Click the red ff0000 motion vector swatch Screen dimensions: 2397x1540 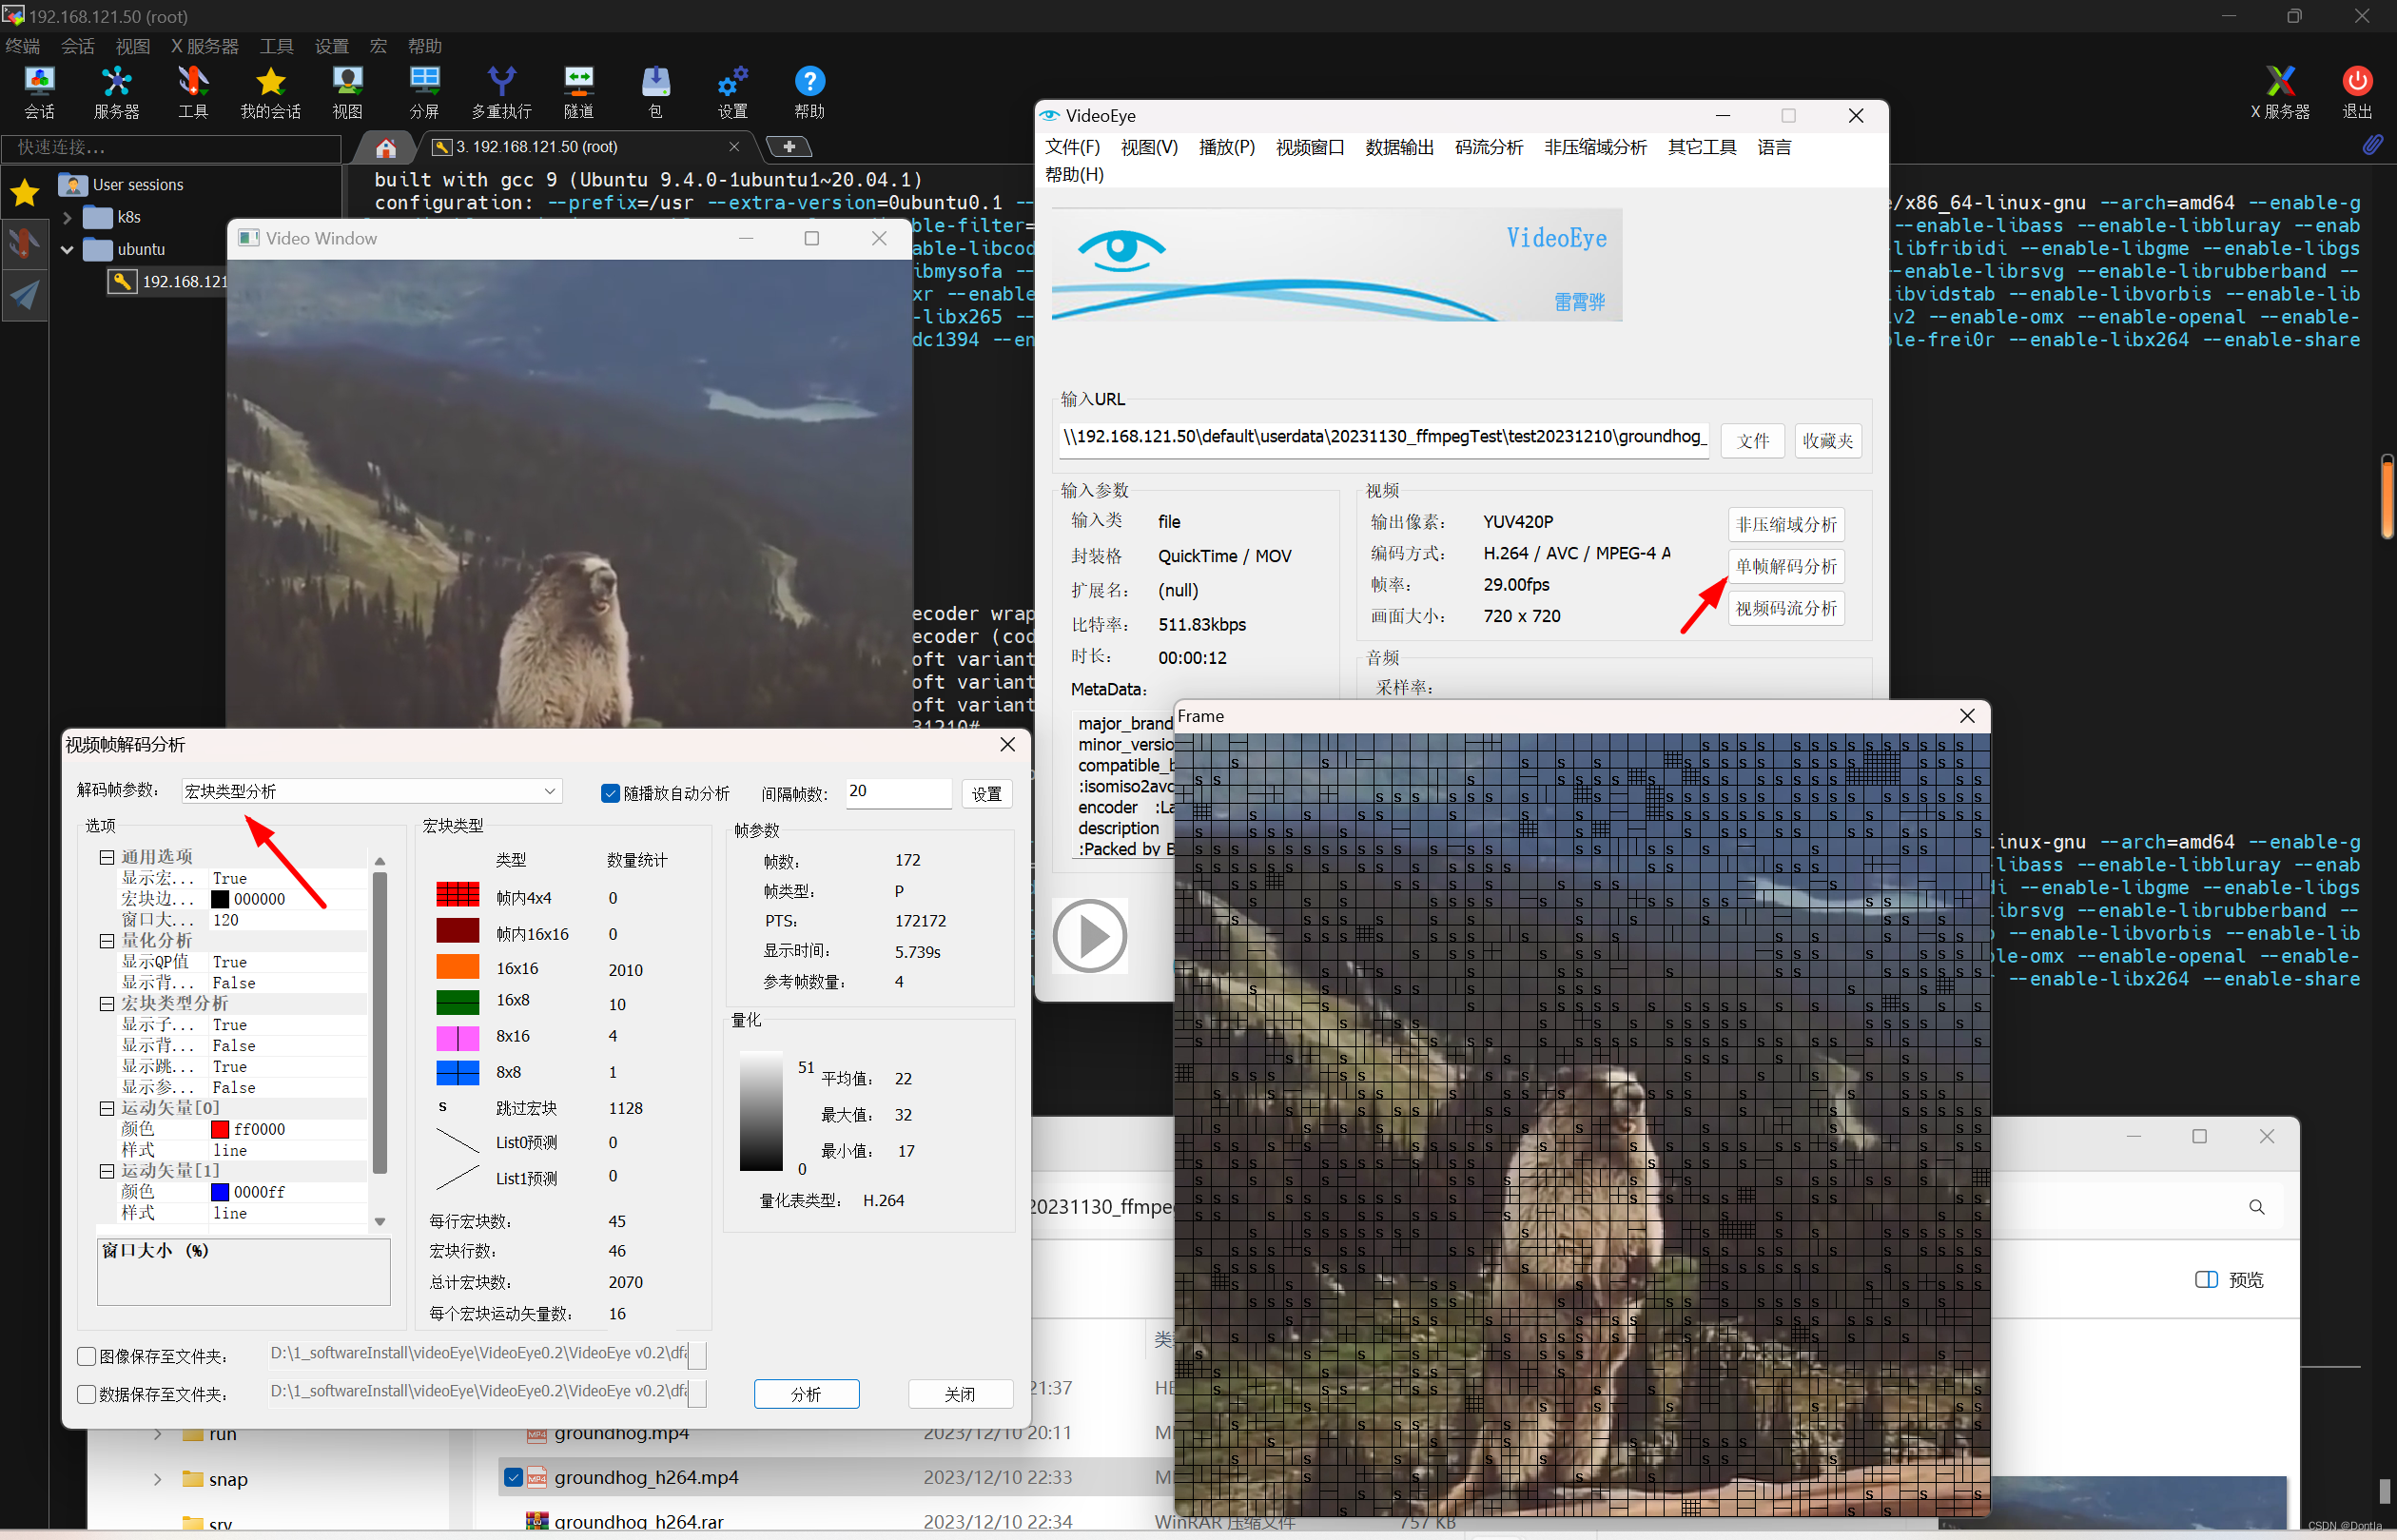(220, 1129)
